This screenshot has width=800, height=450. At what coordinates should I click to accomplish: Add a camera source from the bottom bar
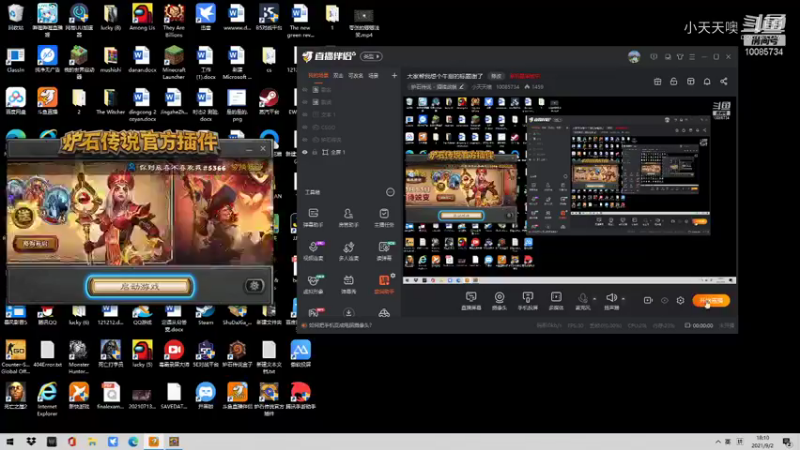pyautogui.click(x=499, y=301)
